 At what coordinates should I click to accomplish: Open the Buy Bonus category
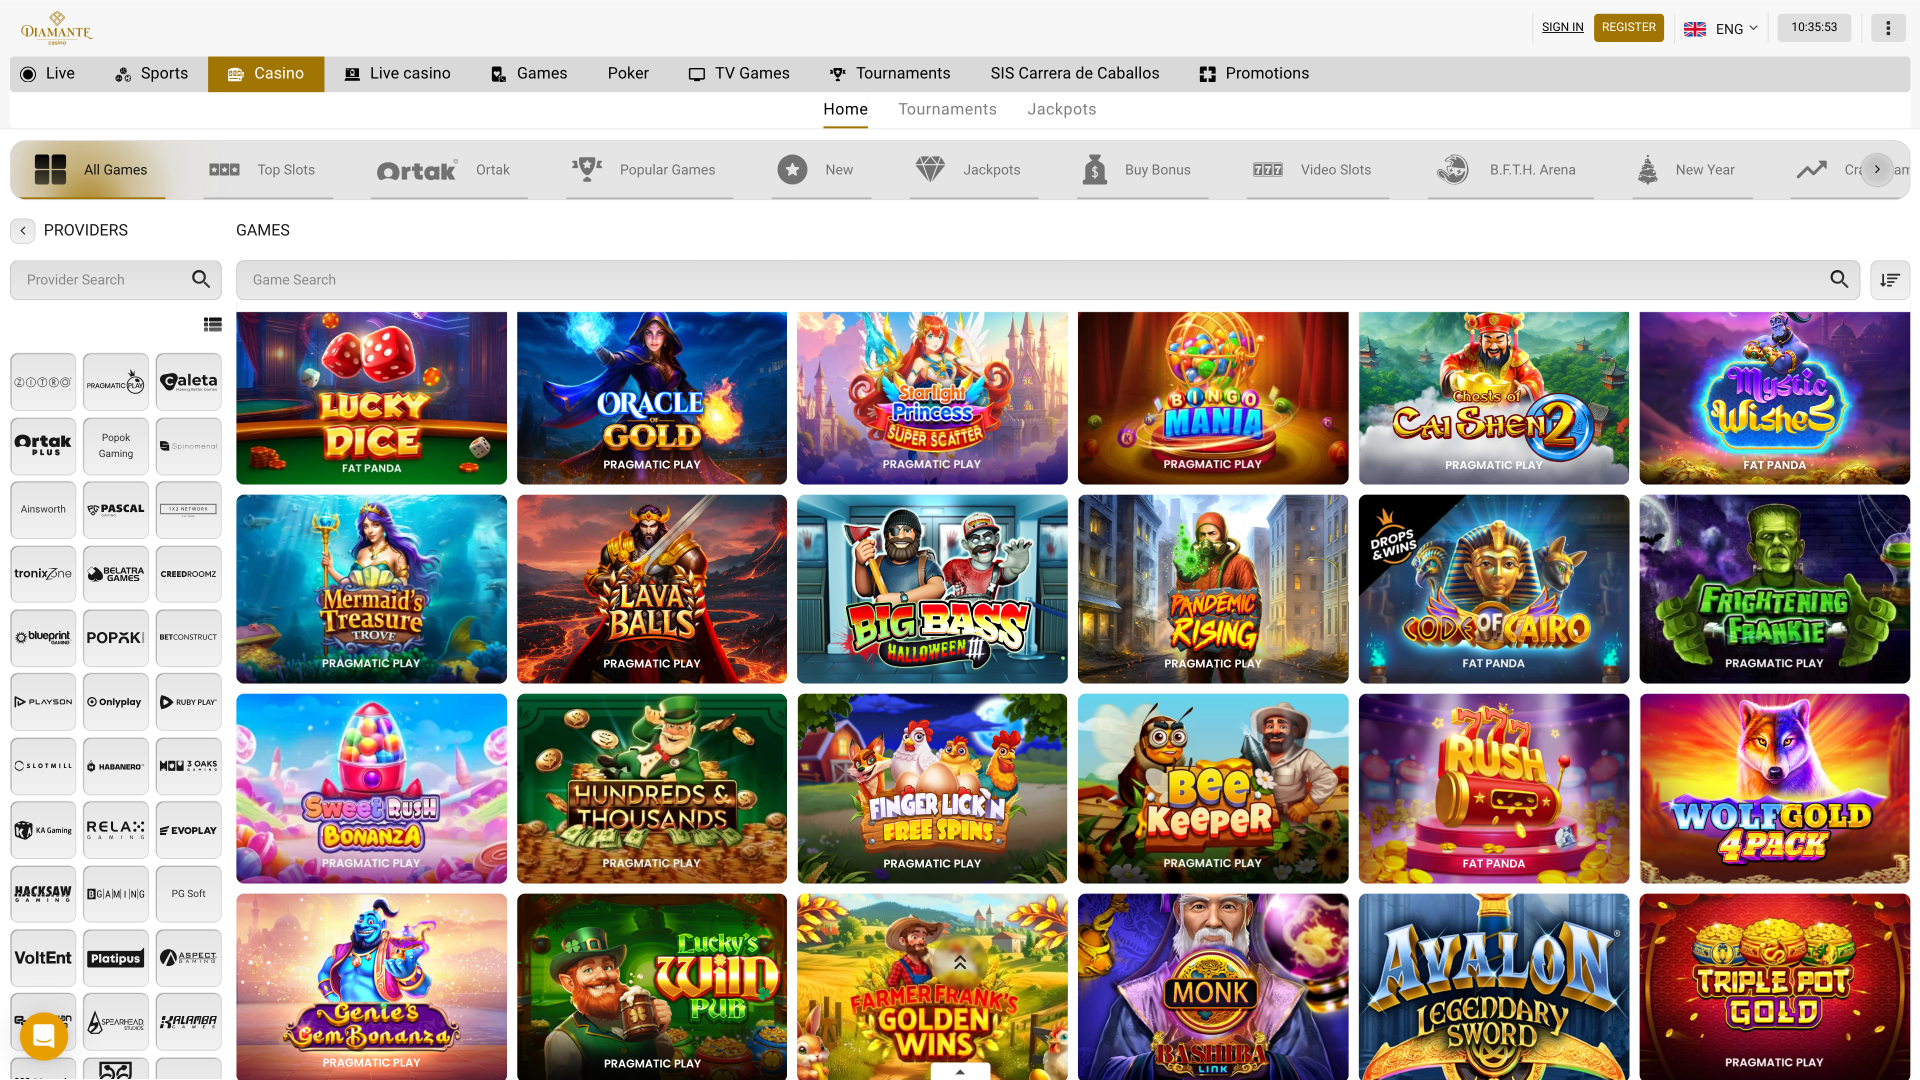1094,169
